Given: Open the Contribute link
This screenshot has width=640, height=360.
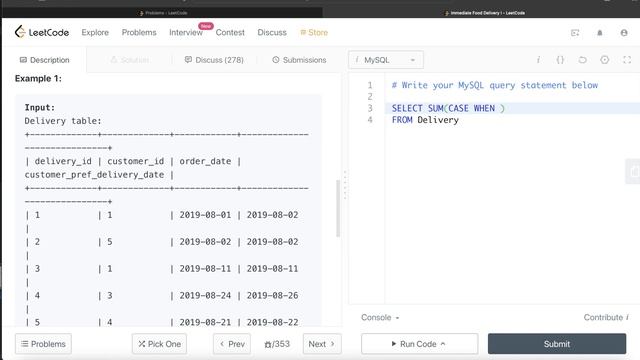Looking at the screenshot, I should tap(606, 318).
